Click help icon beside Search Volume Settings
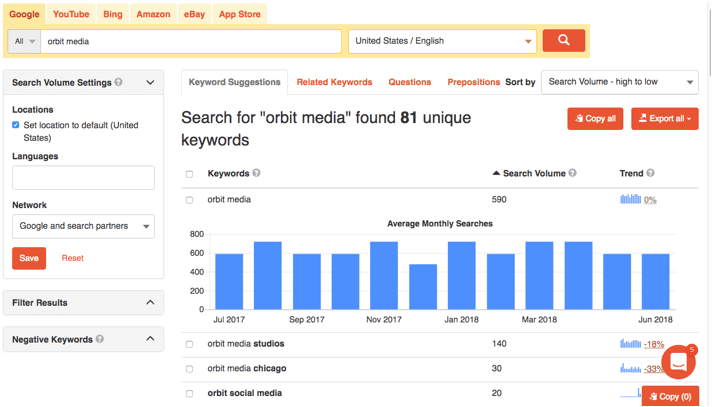This screenshot has width=712, height=407. click(119, 82)
